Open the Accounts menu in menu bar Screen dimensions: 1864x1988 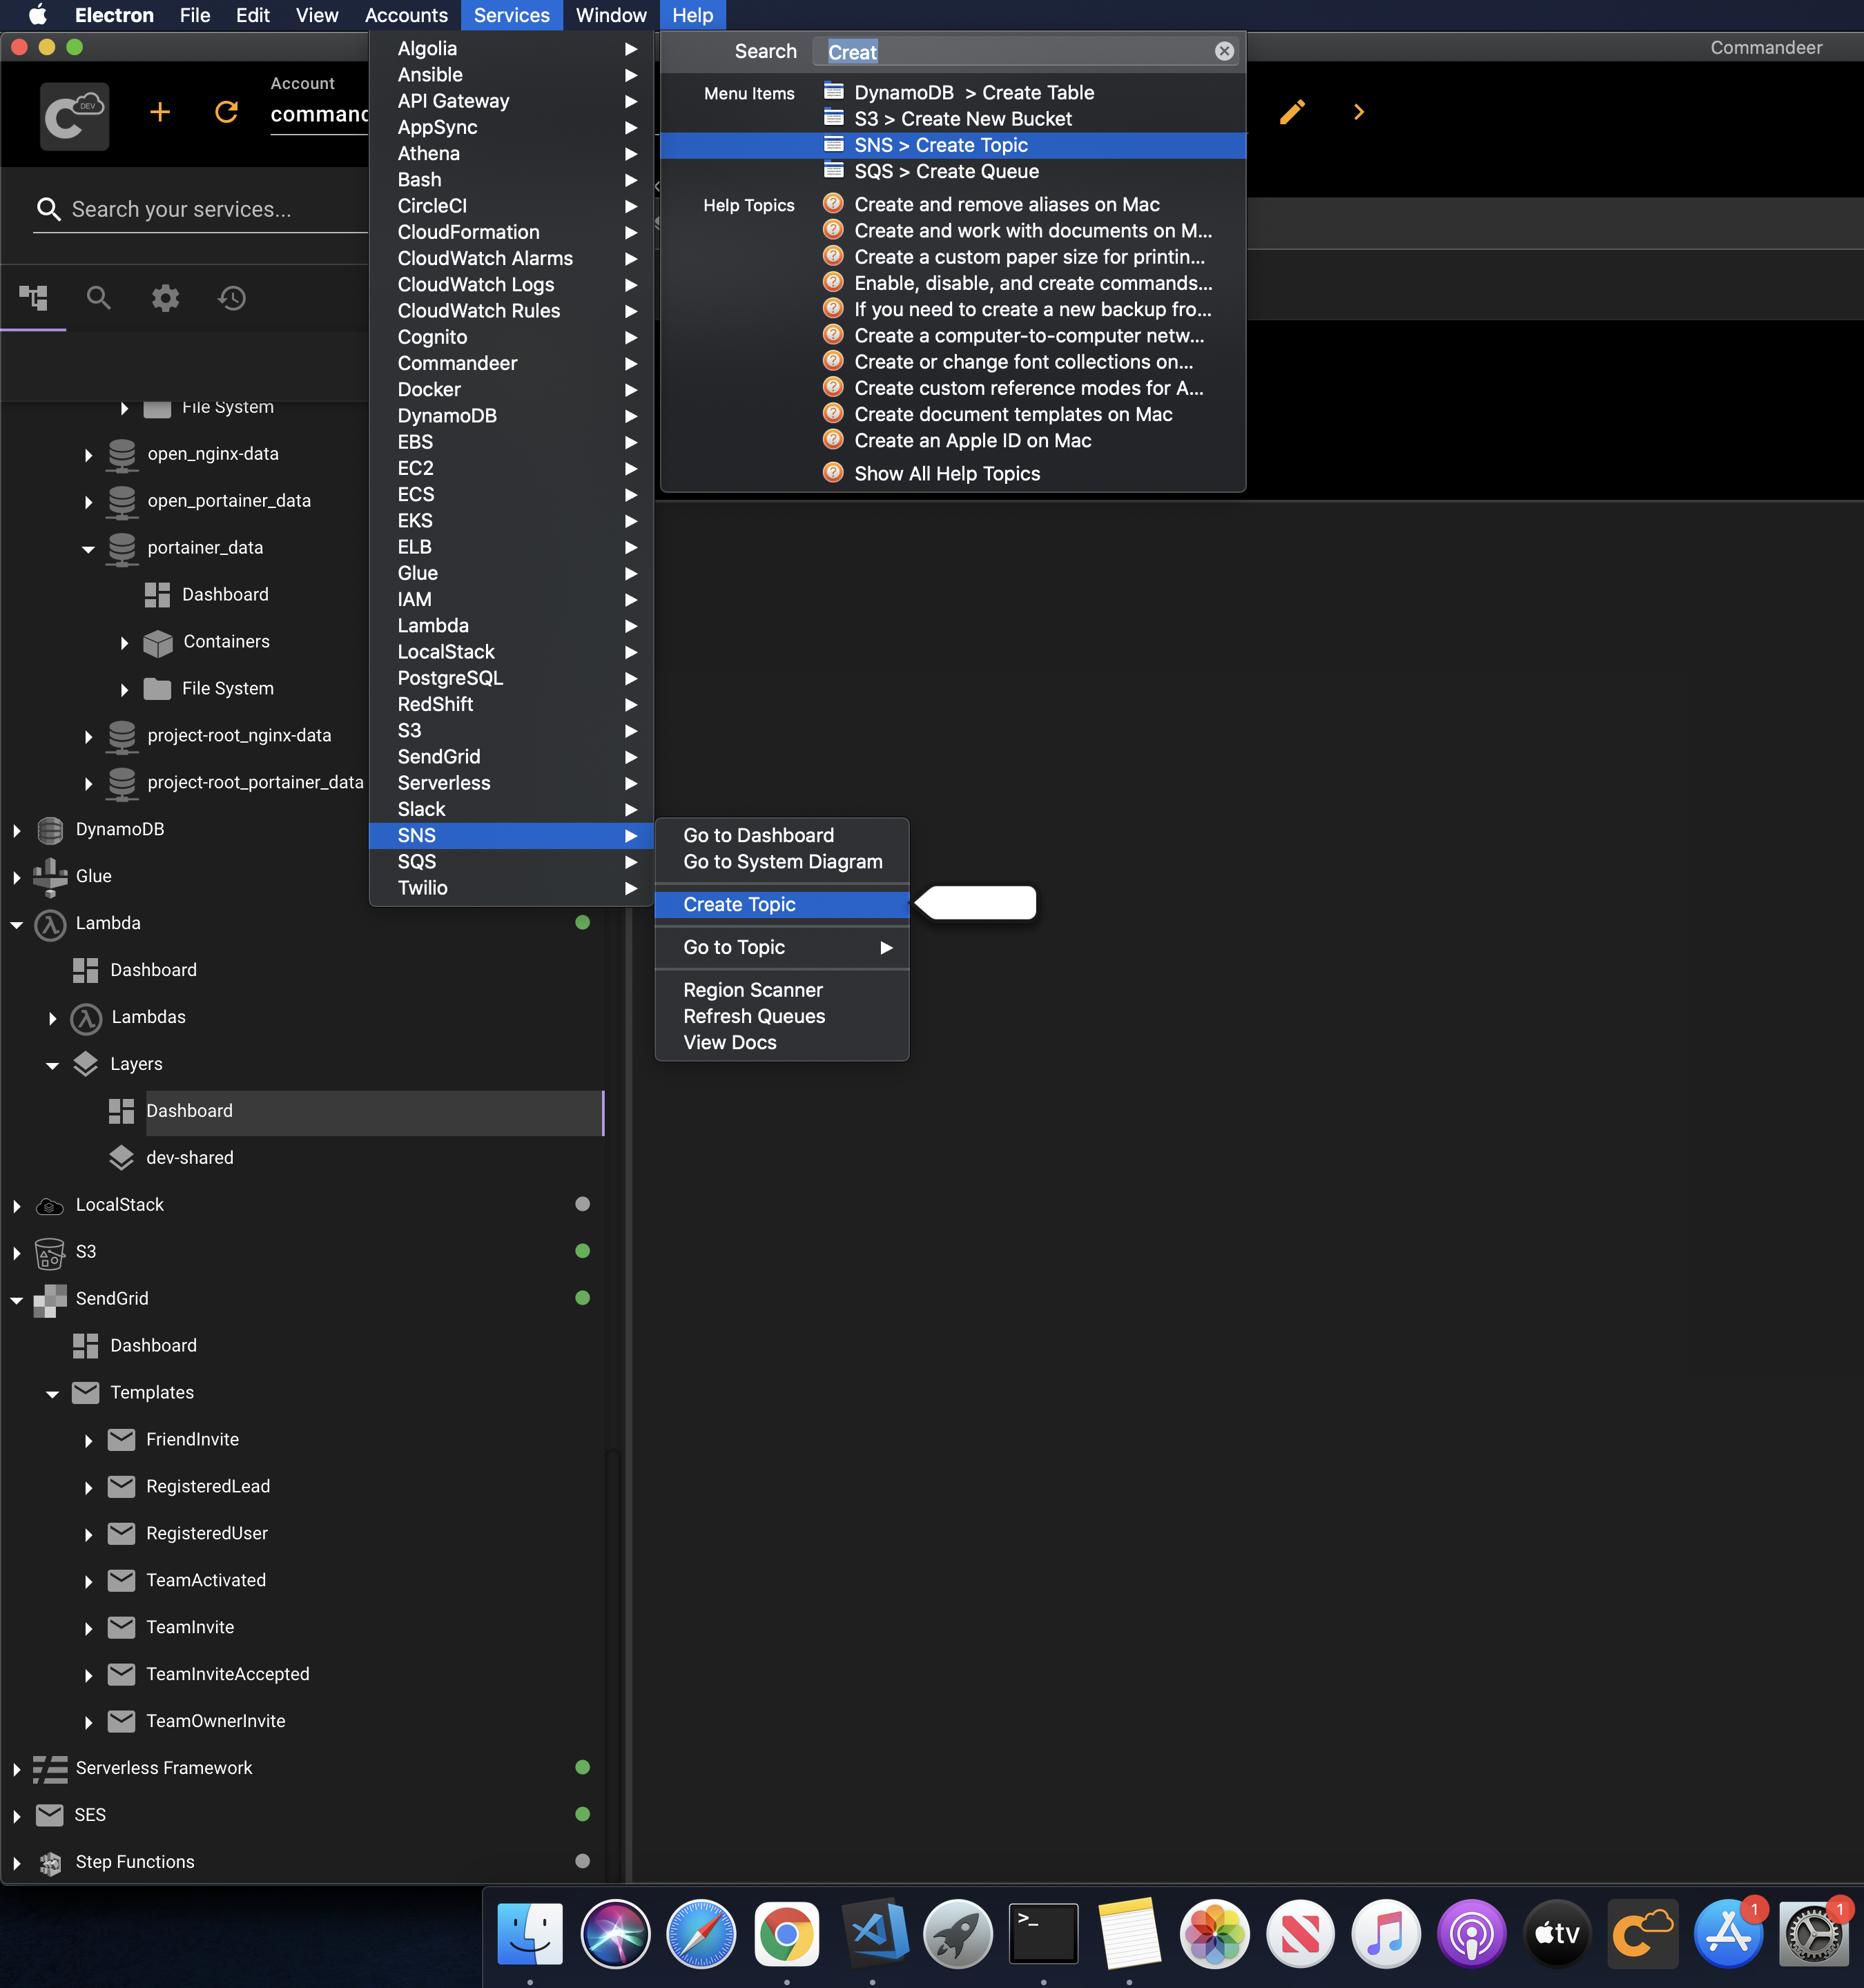406,15
